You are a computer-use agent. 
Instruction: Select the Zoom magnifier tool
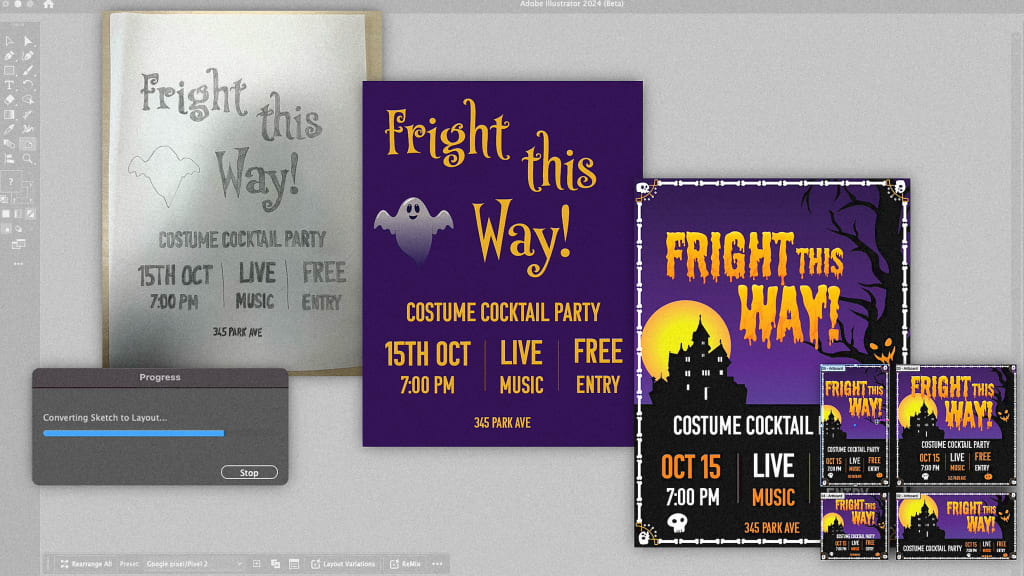[x=28, y=158]
